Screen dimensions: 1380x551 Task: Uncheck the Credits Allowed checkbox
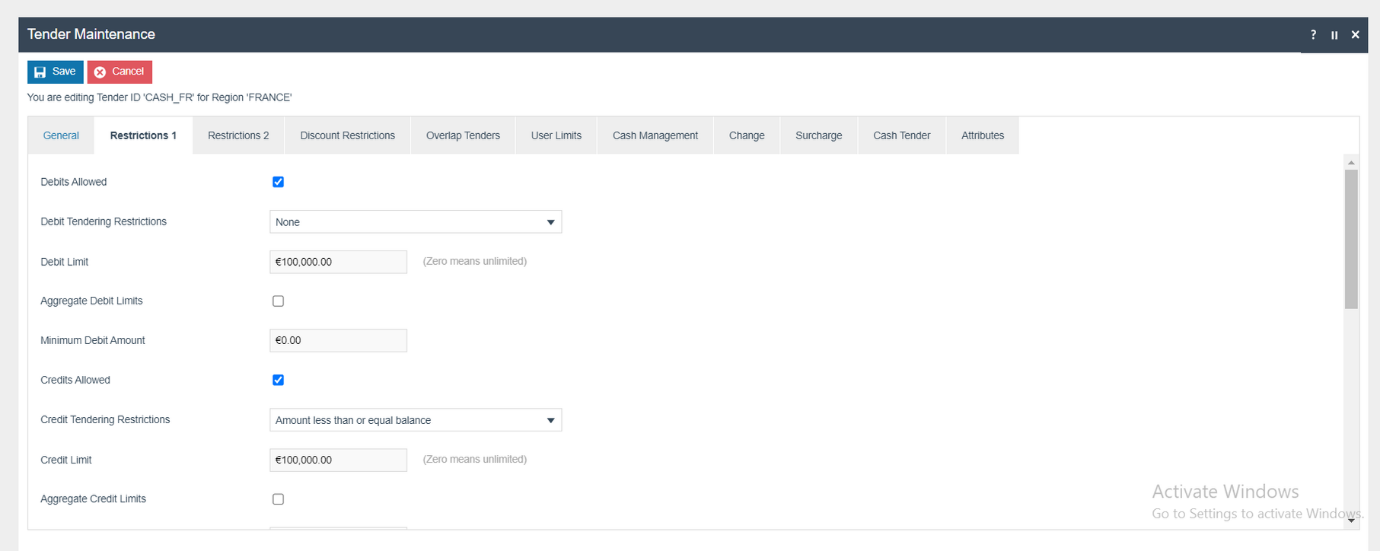pos(278,380)
